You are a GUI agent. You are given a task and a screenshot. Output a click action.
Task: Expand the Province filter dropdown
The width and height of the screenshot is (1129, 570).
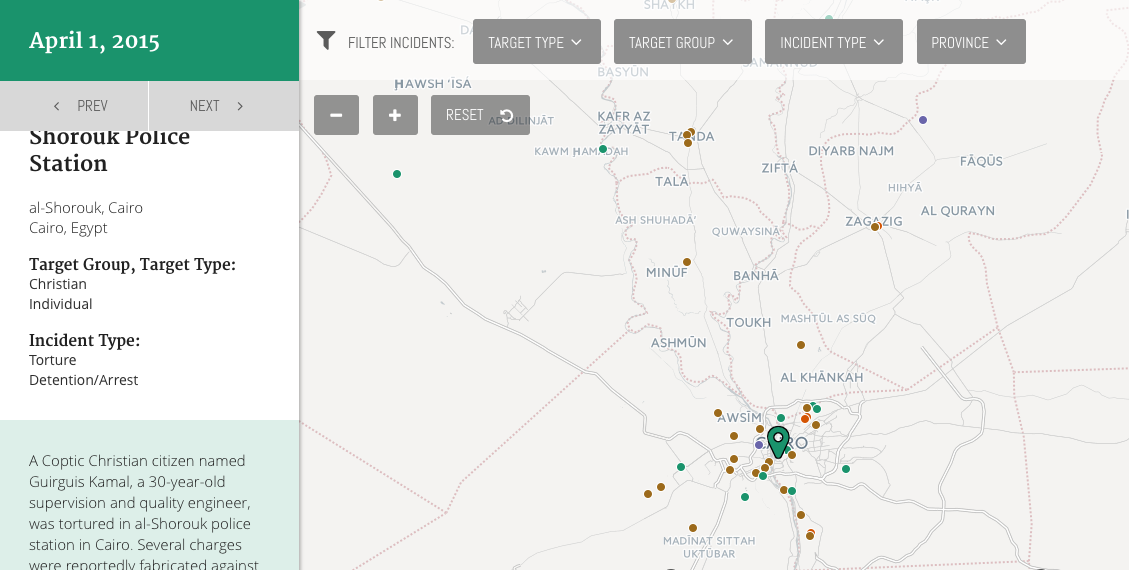pyautogui.click(x=970, y=42)
